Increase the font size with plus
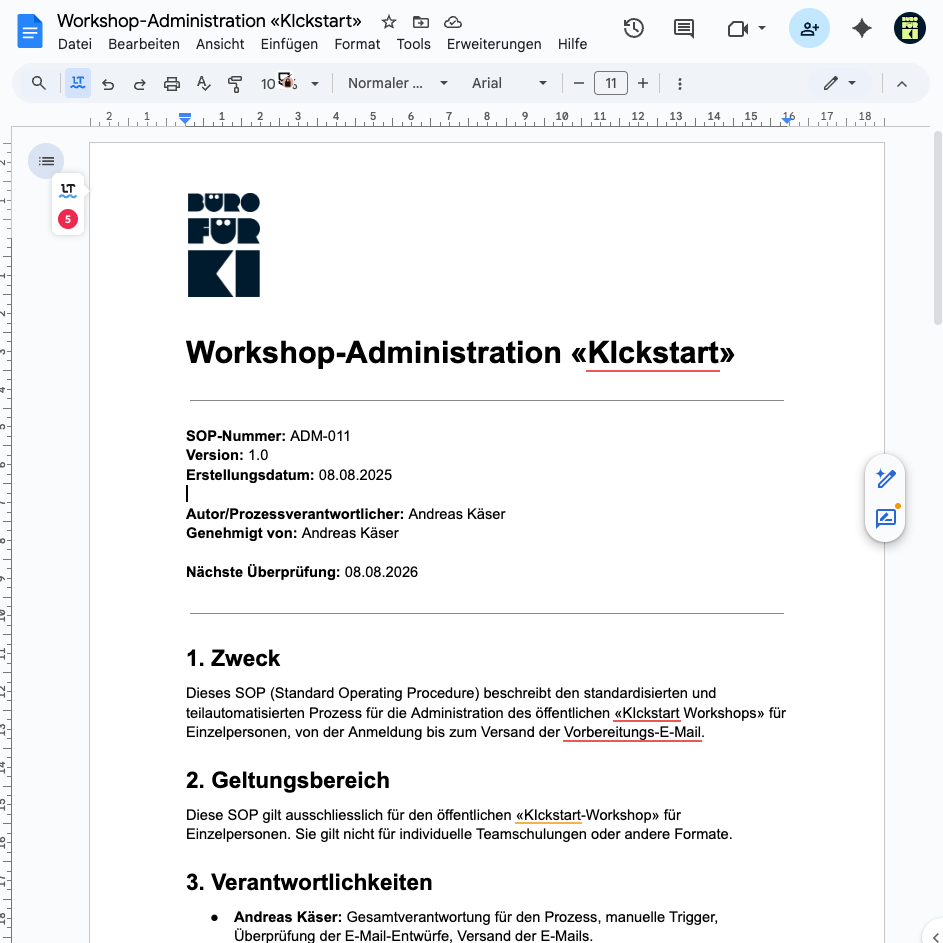Screen dimensions: 943x943 643,84
